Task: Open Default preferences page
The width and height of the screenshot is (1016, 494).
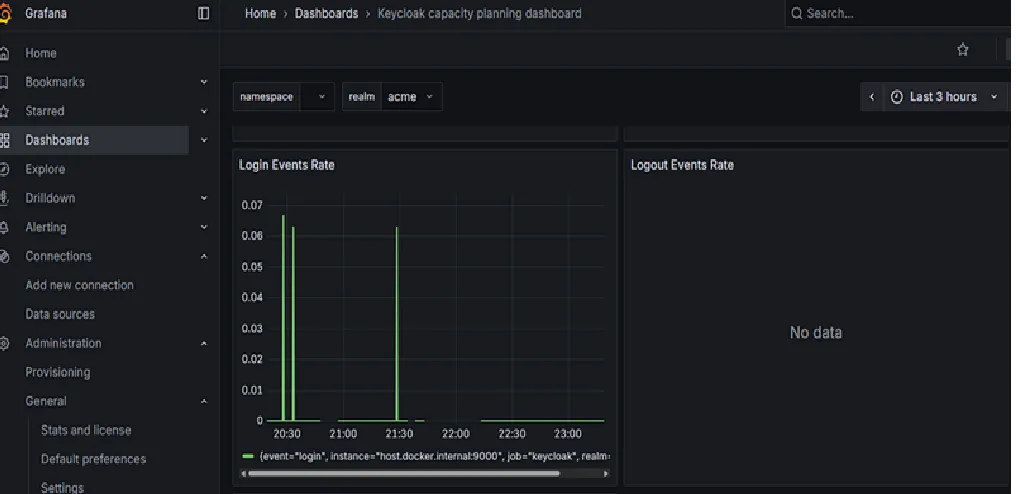Action: tap(93, 460)
